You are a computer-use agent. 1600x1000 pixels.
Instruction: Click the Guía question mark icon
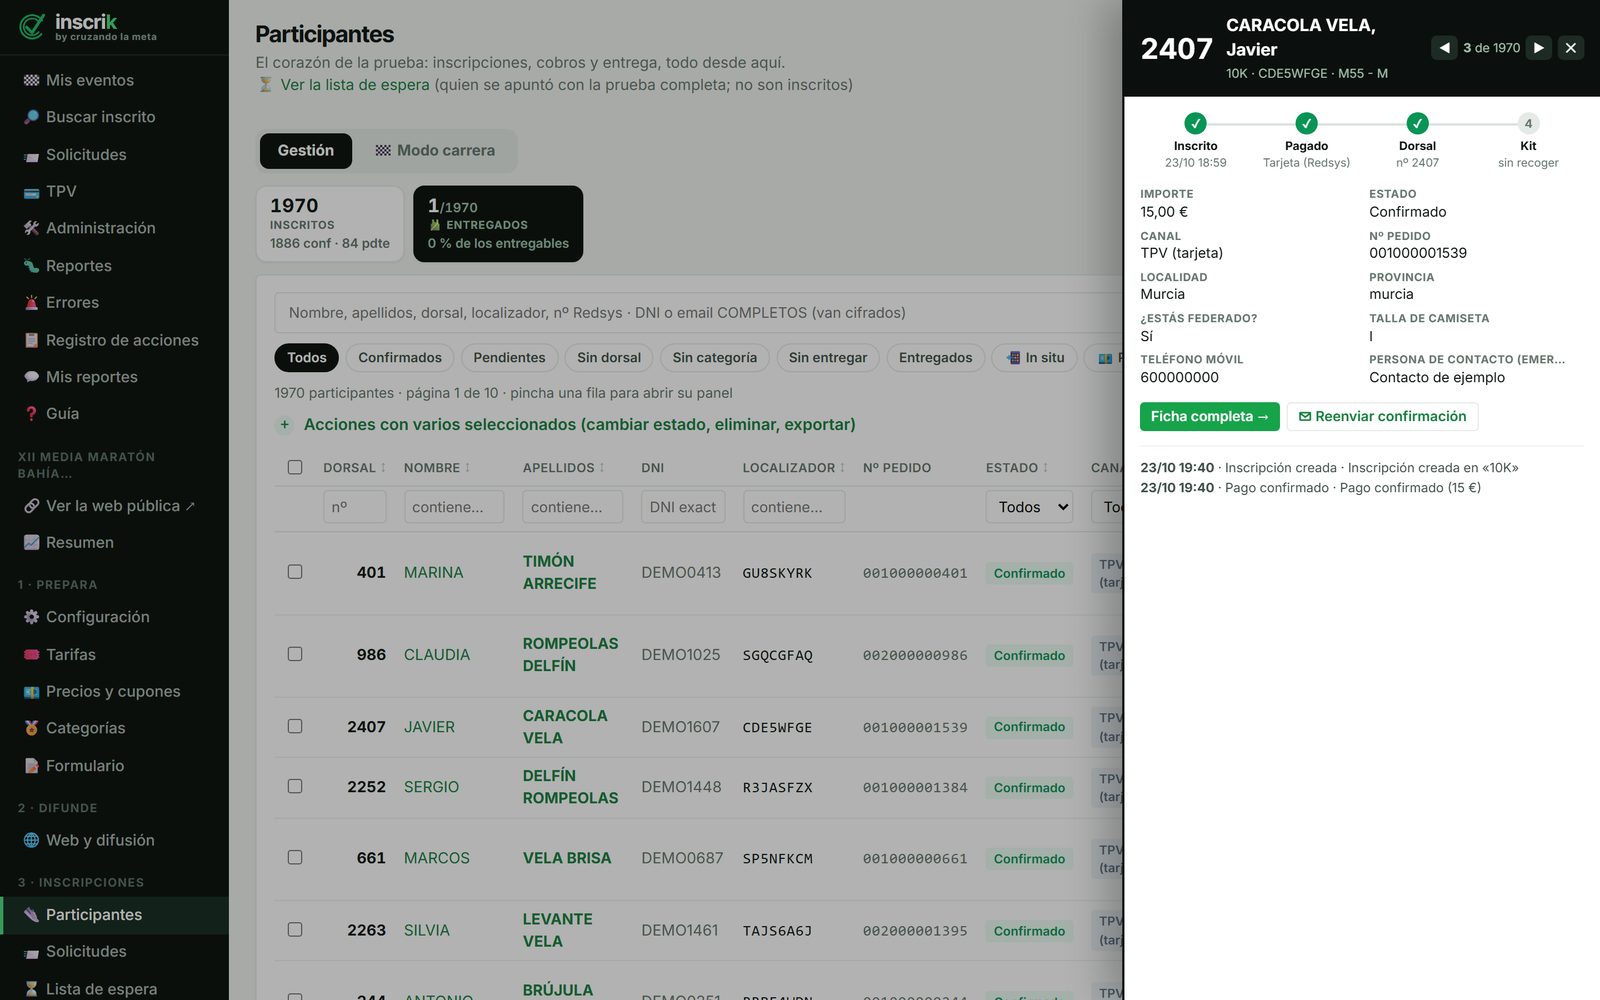coord(31,414)
